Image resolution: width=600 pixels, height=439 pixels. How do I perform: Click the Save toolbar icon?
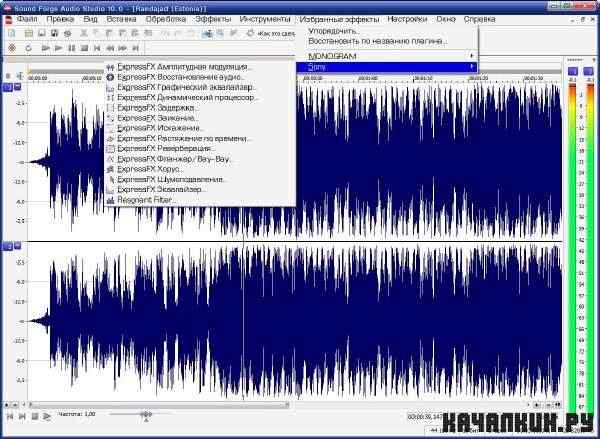(x=42, y=33)
